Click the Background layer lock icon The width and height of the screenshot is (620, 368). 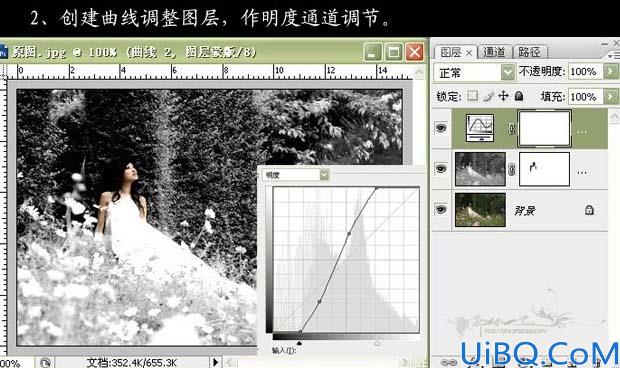(589, 210)
